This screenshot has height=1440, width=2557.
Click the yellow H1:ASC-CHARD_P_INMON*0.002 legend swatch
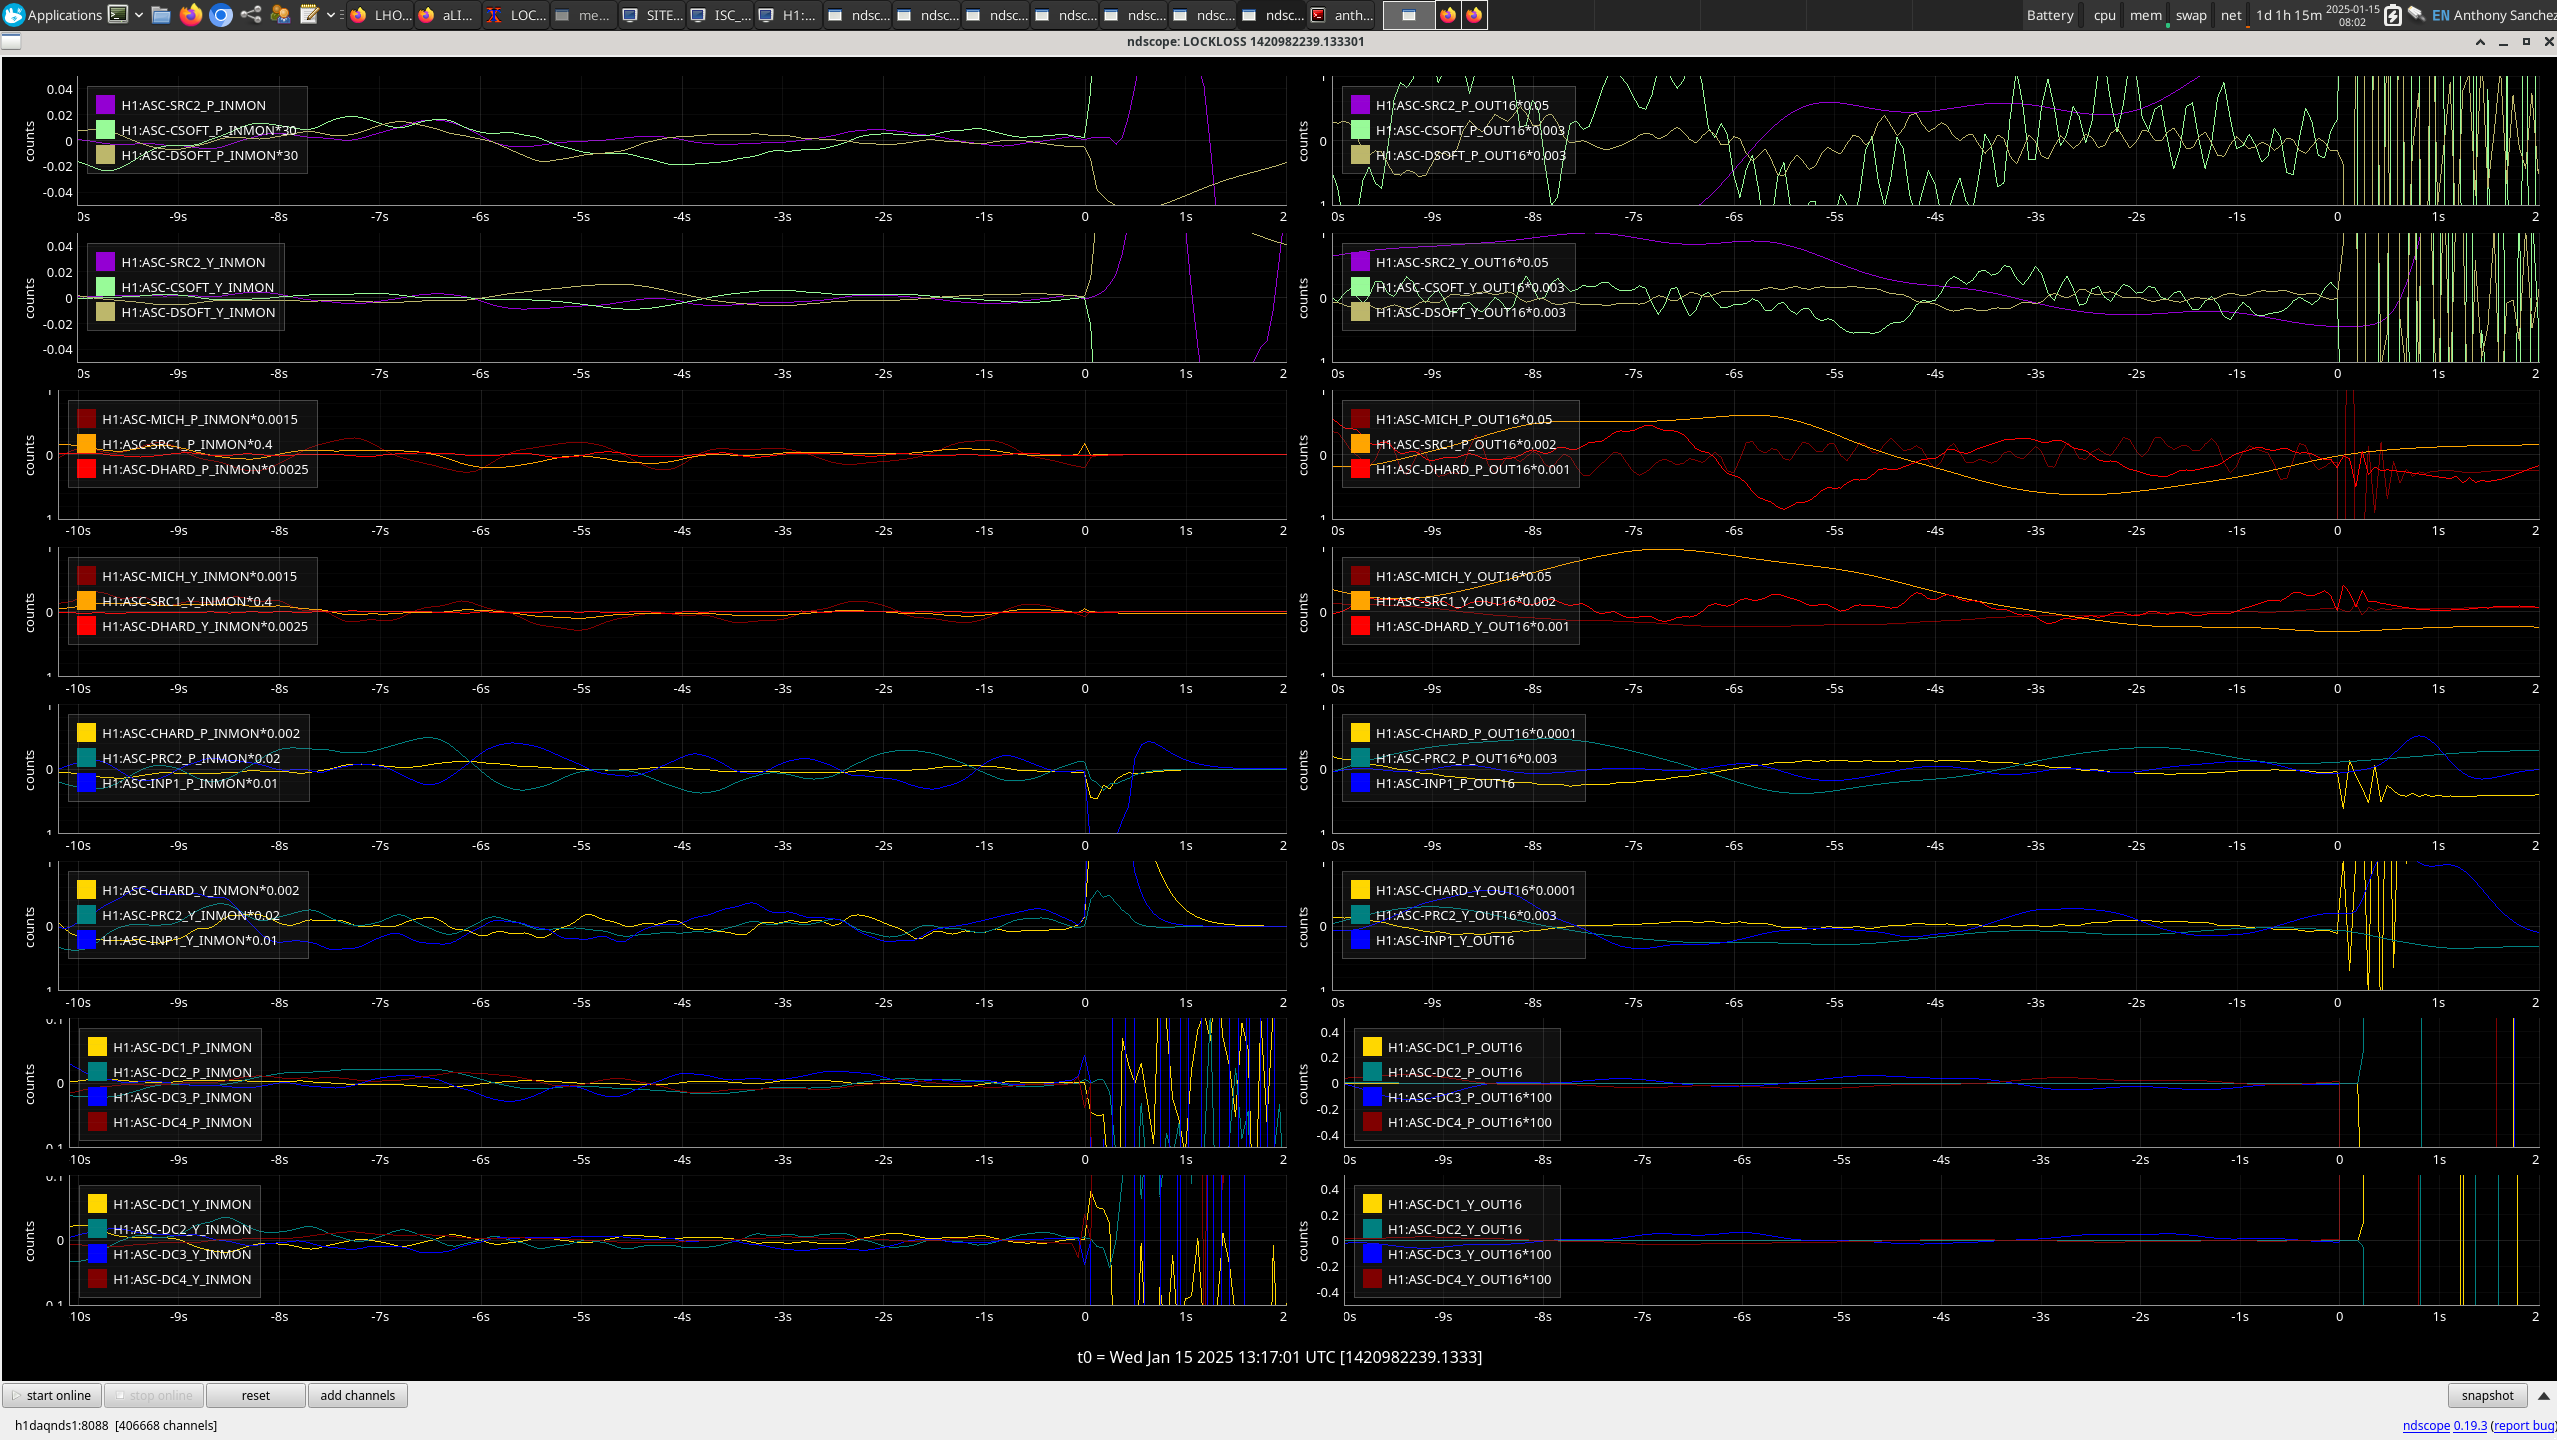pyautogui.click(x=86, y=733)
